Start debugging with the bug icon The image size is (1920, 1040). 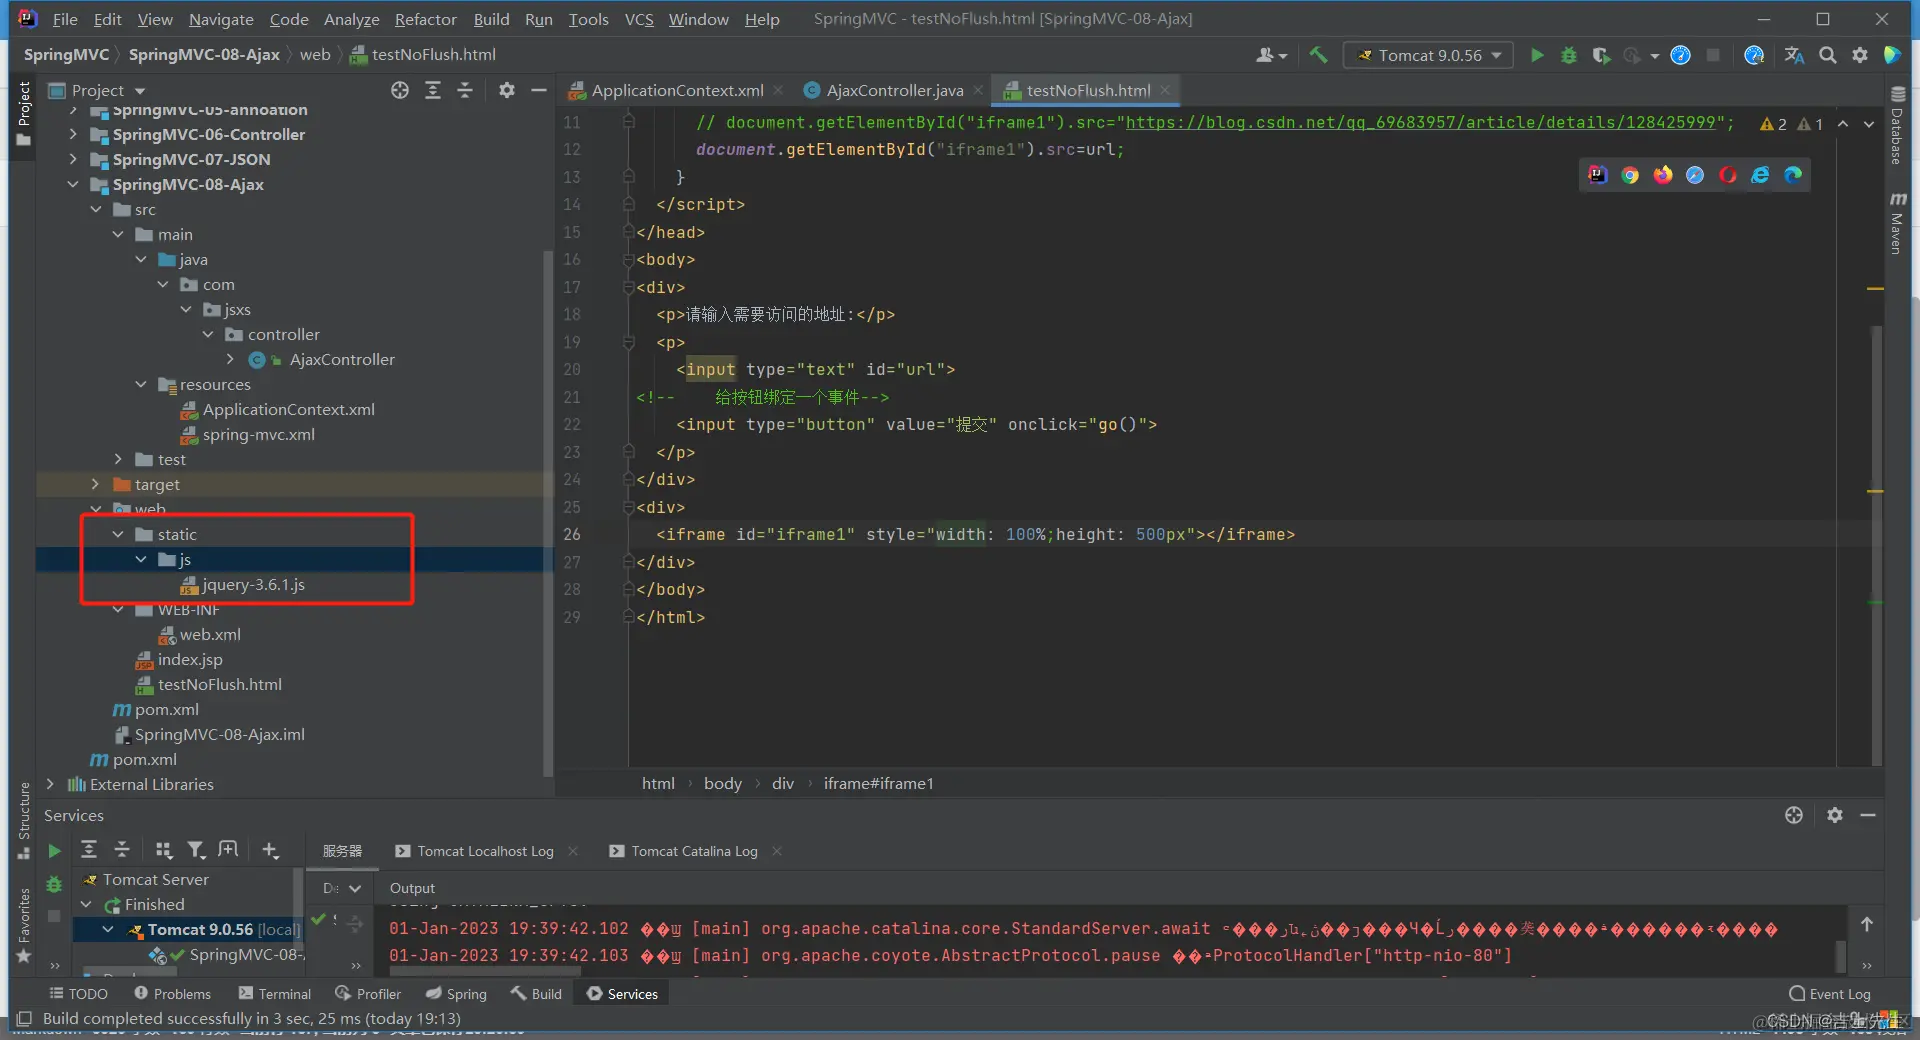(x=1569, y=55)
